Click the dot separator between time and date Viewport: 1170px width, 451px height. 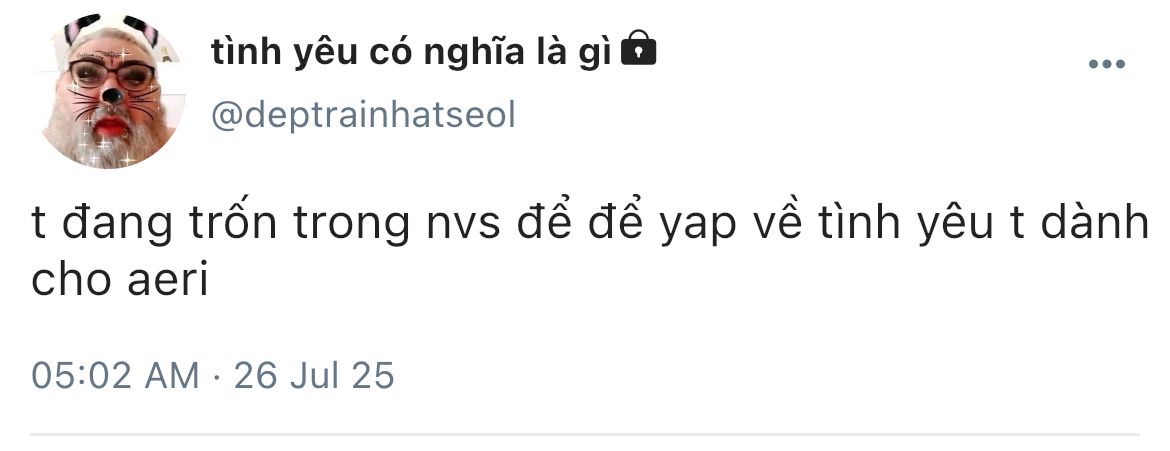tap(217, 376)
